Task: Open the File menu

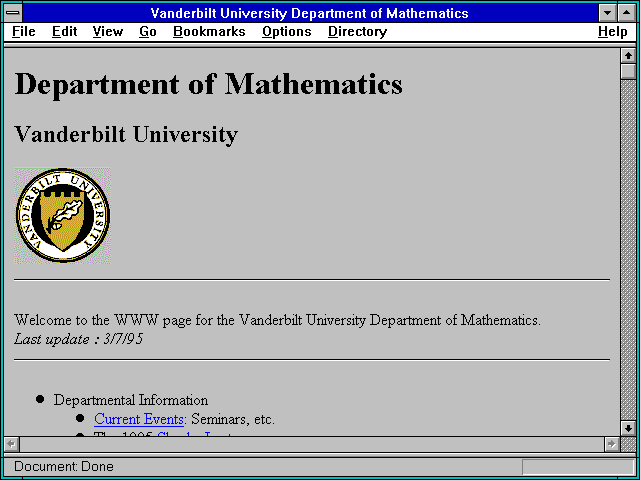Action: 24,32
